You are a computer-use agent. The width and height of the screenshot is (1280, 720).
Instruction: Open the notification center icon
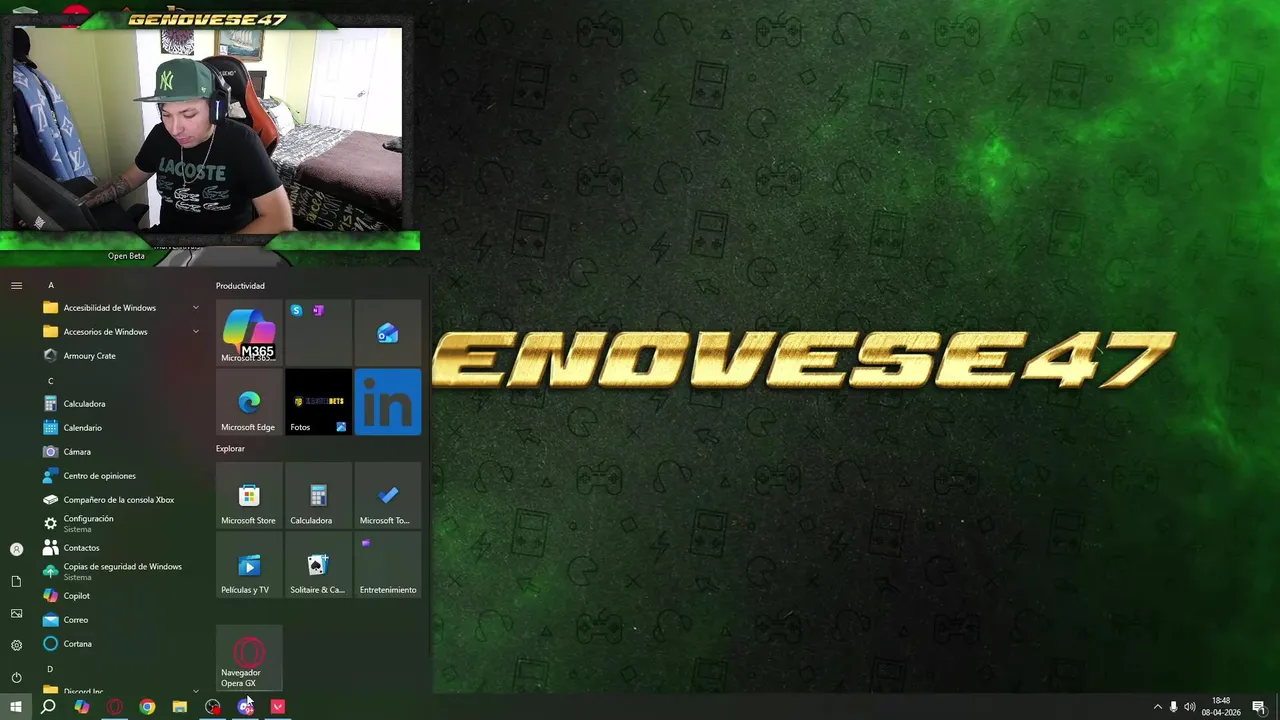(x=1258, y=707)
